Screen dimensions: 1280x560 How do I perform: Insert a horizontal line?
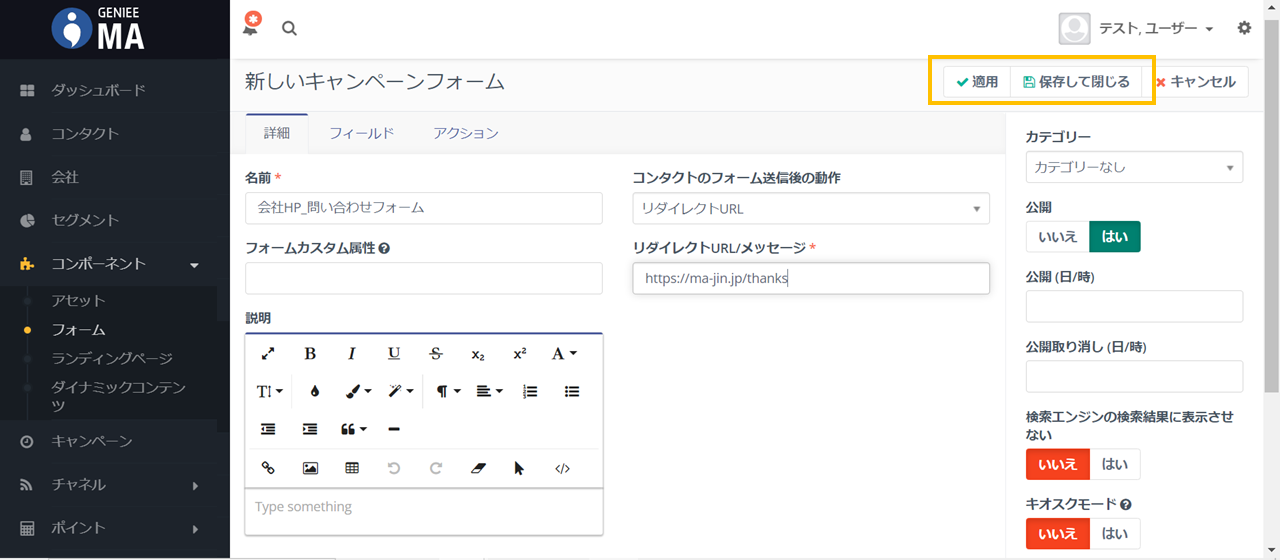394,429
